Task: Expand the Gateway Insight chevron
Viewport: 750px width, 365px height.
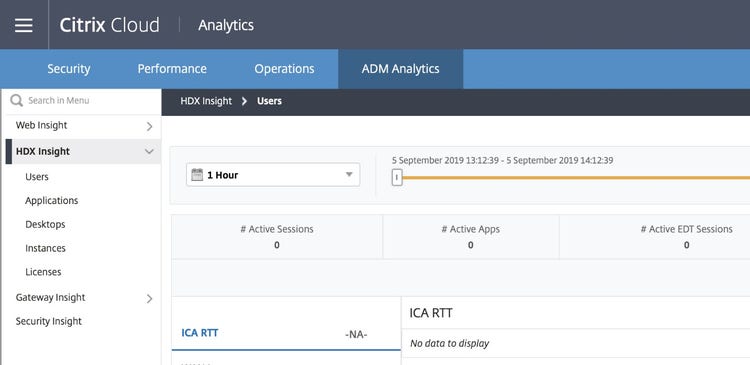Action: click(149, 299)
